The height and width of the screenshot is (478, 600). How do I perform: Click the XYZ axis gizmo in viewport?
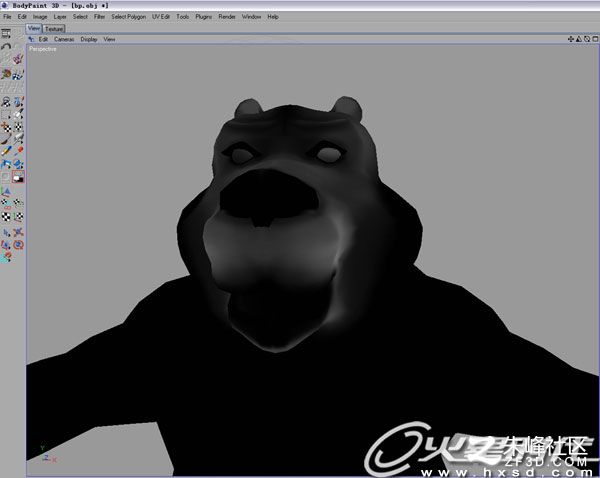48,454
